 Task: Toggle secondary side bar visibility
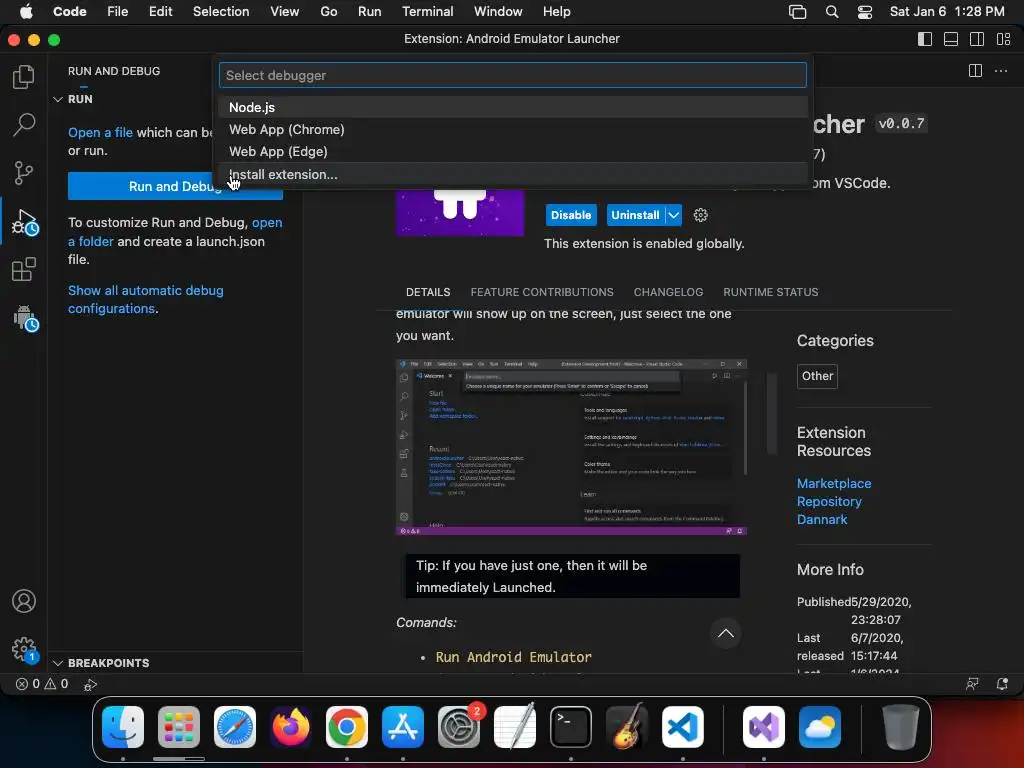click(977, 39)
